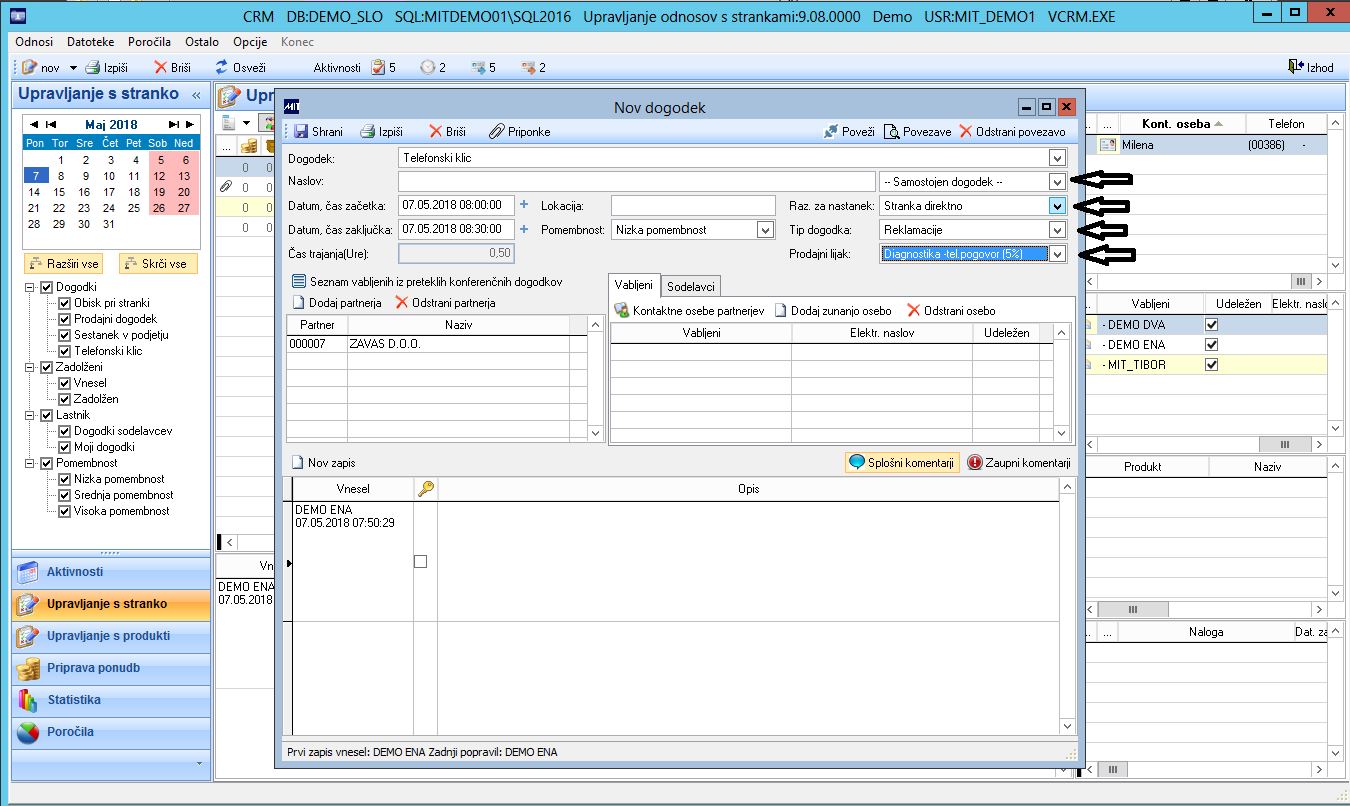The height and width of the screenshot is (806, 1350).
Task: Toggle Moji dogodki checkbox
Action: pyautogui.click(x=66, y=447)
